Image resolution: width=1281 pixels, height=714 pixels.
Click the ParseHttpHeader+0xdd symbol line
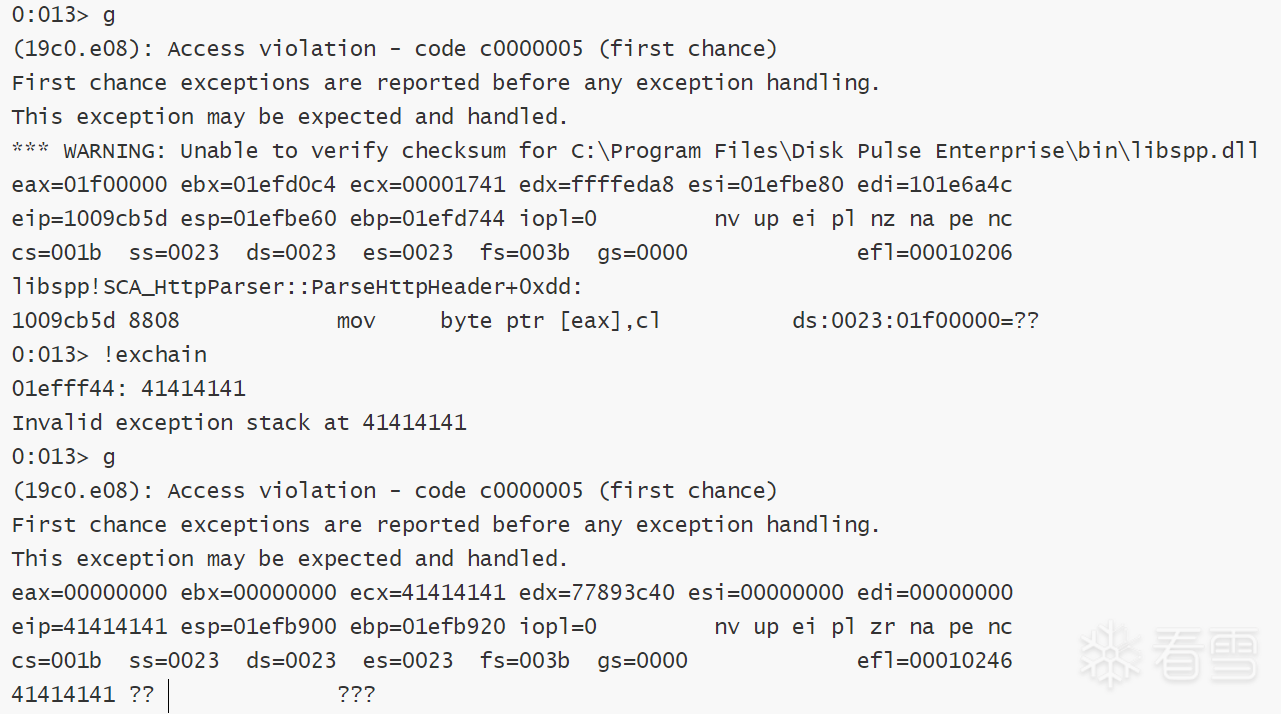pyautogui.click(x=297, y=287)
